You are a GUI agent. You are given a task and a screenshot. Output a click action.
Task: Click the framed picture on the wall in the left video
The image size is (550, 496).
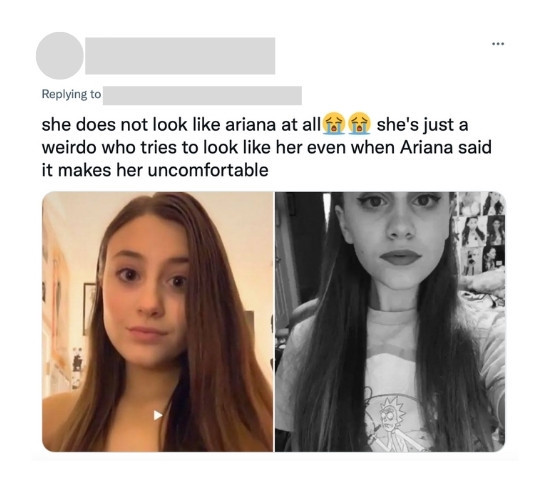(89, 309)
